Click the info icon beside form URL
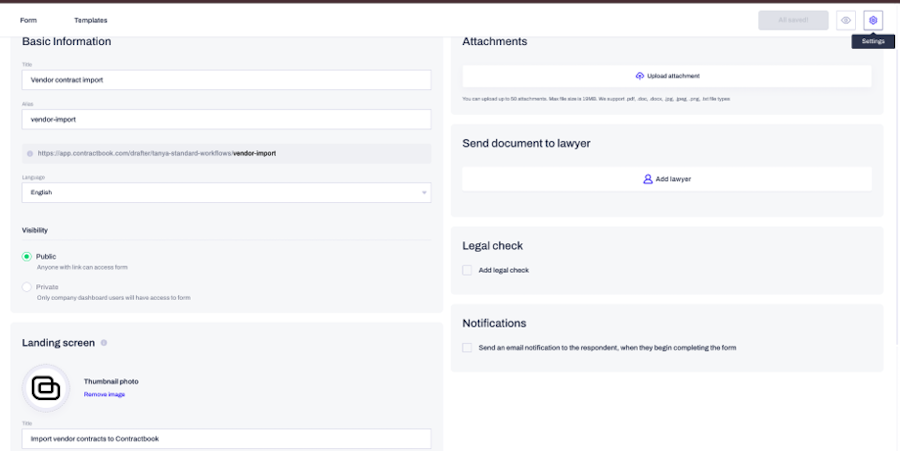 [30, 154]
